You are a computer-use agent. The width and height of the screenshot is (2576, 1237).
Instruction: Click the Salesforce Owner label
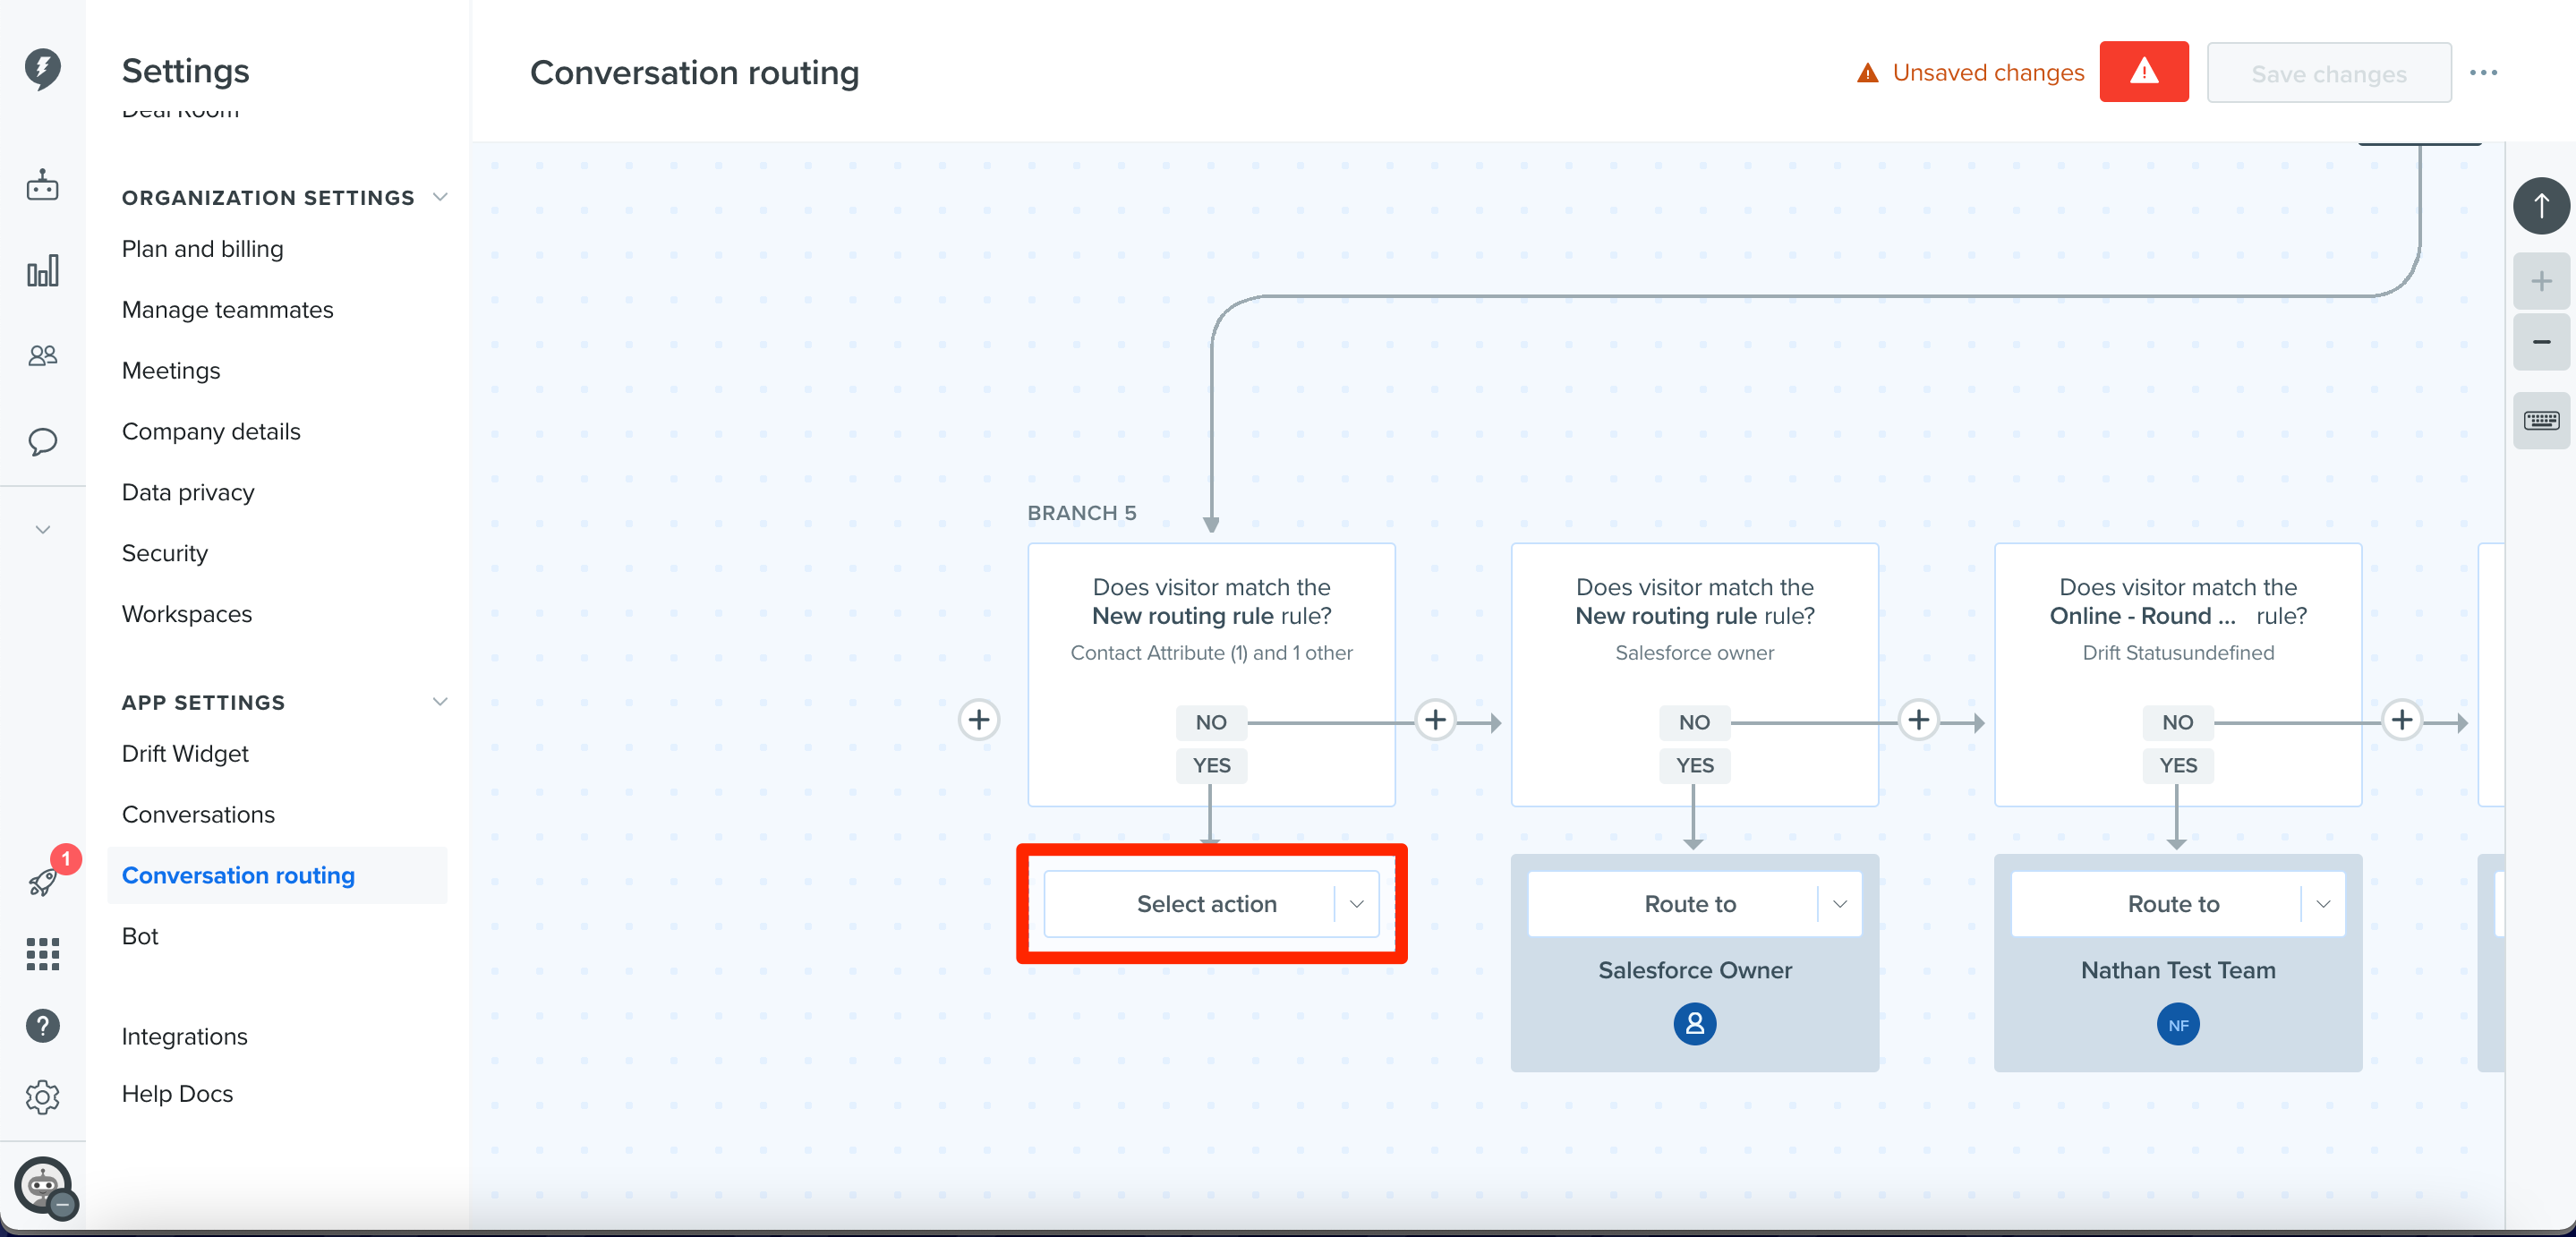point(1694,970)
